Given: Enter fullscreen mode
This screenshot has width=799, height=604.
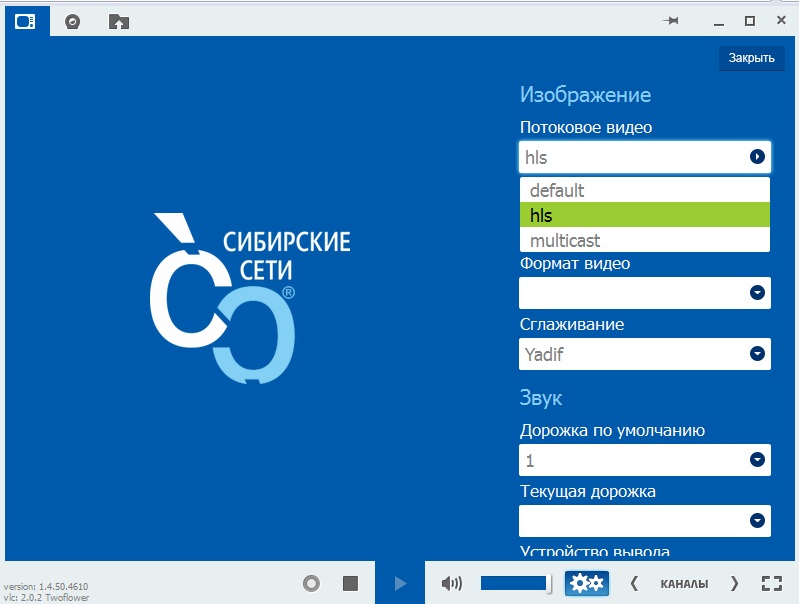Looking at the screenshot, I should [x=771, y=583].
